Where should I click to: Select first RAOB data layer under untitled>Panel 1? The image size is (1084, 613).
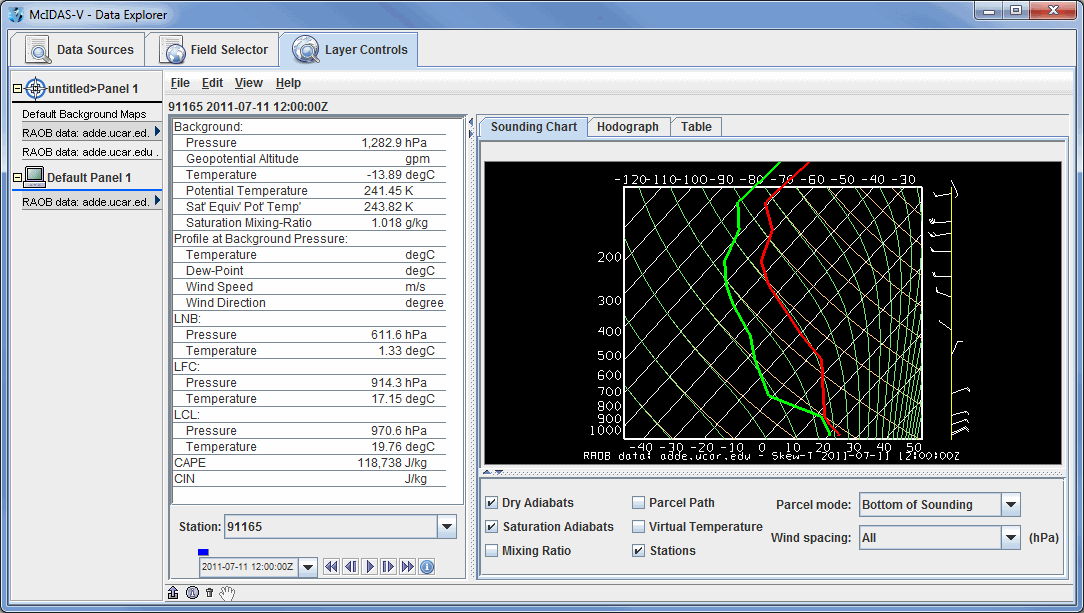pos(86,133)
